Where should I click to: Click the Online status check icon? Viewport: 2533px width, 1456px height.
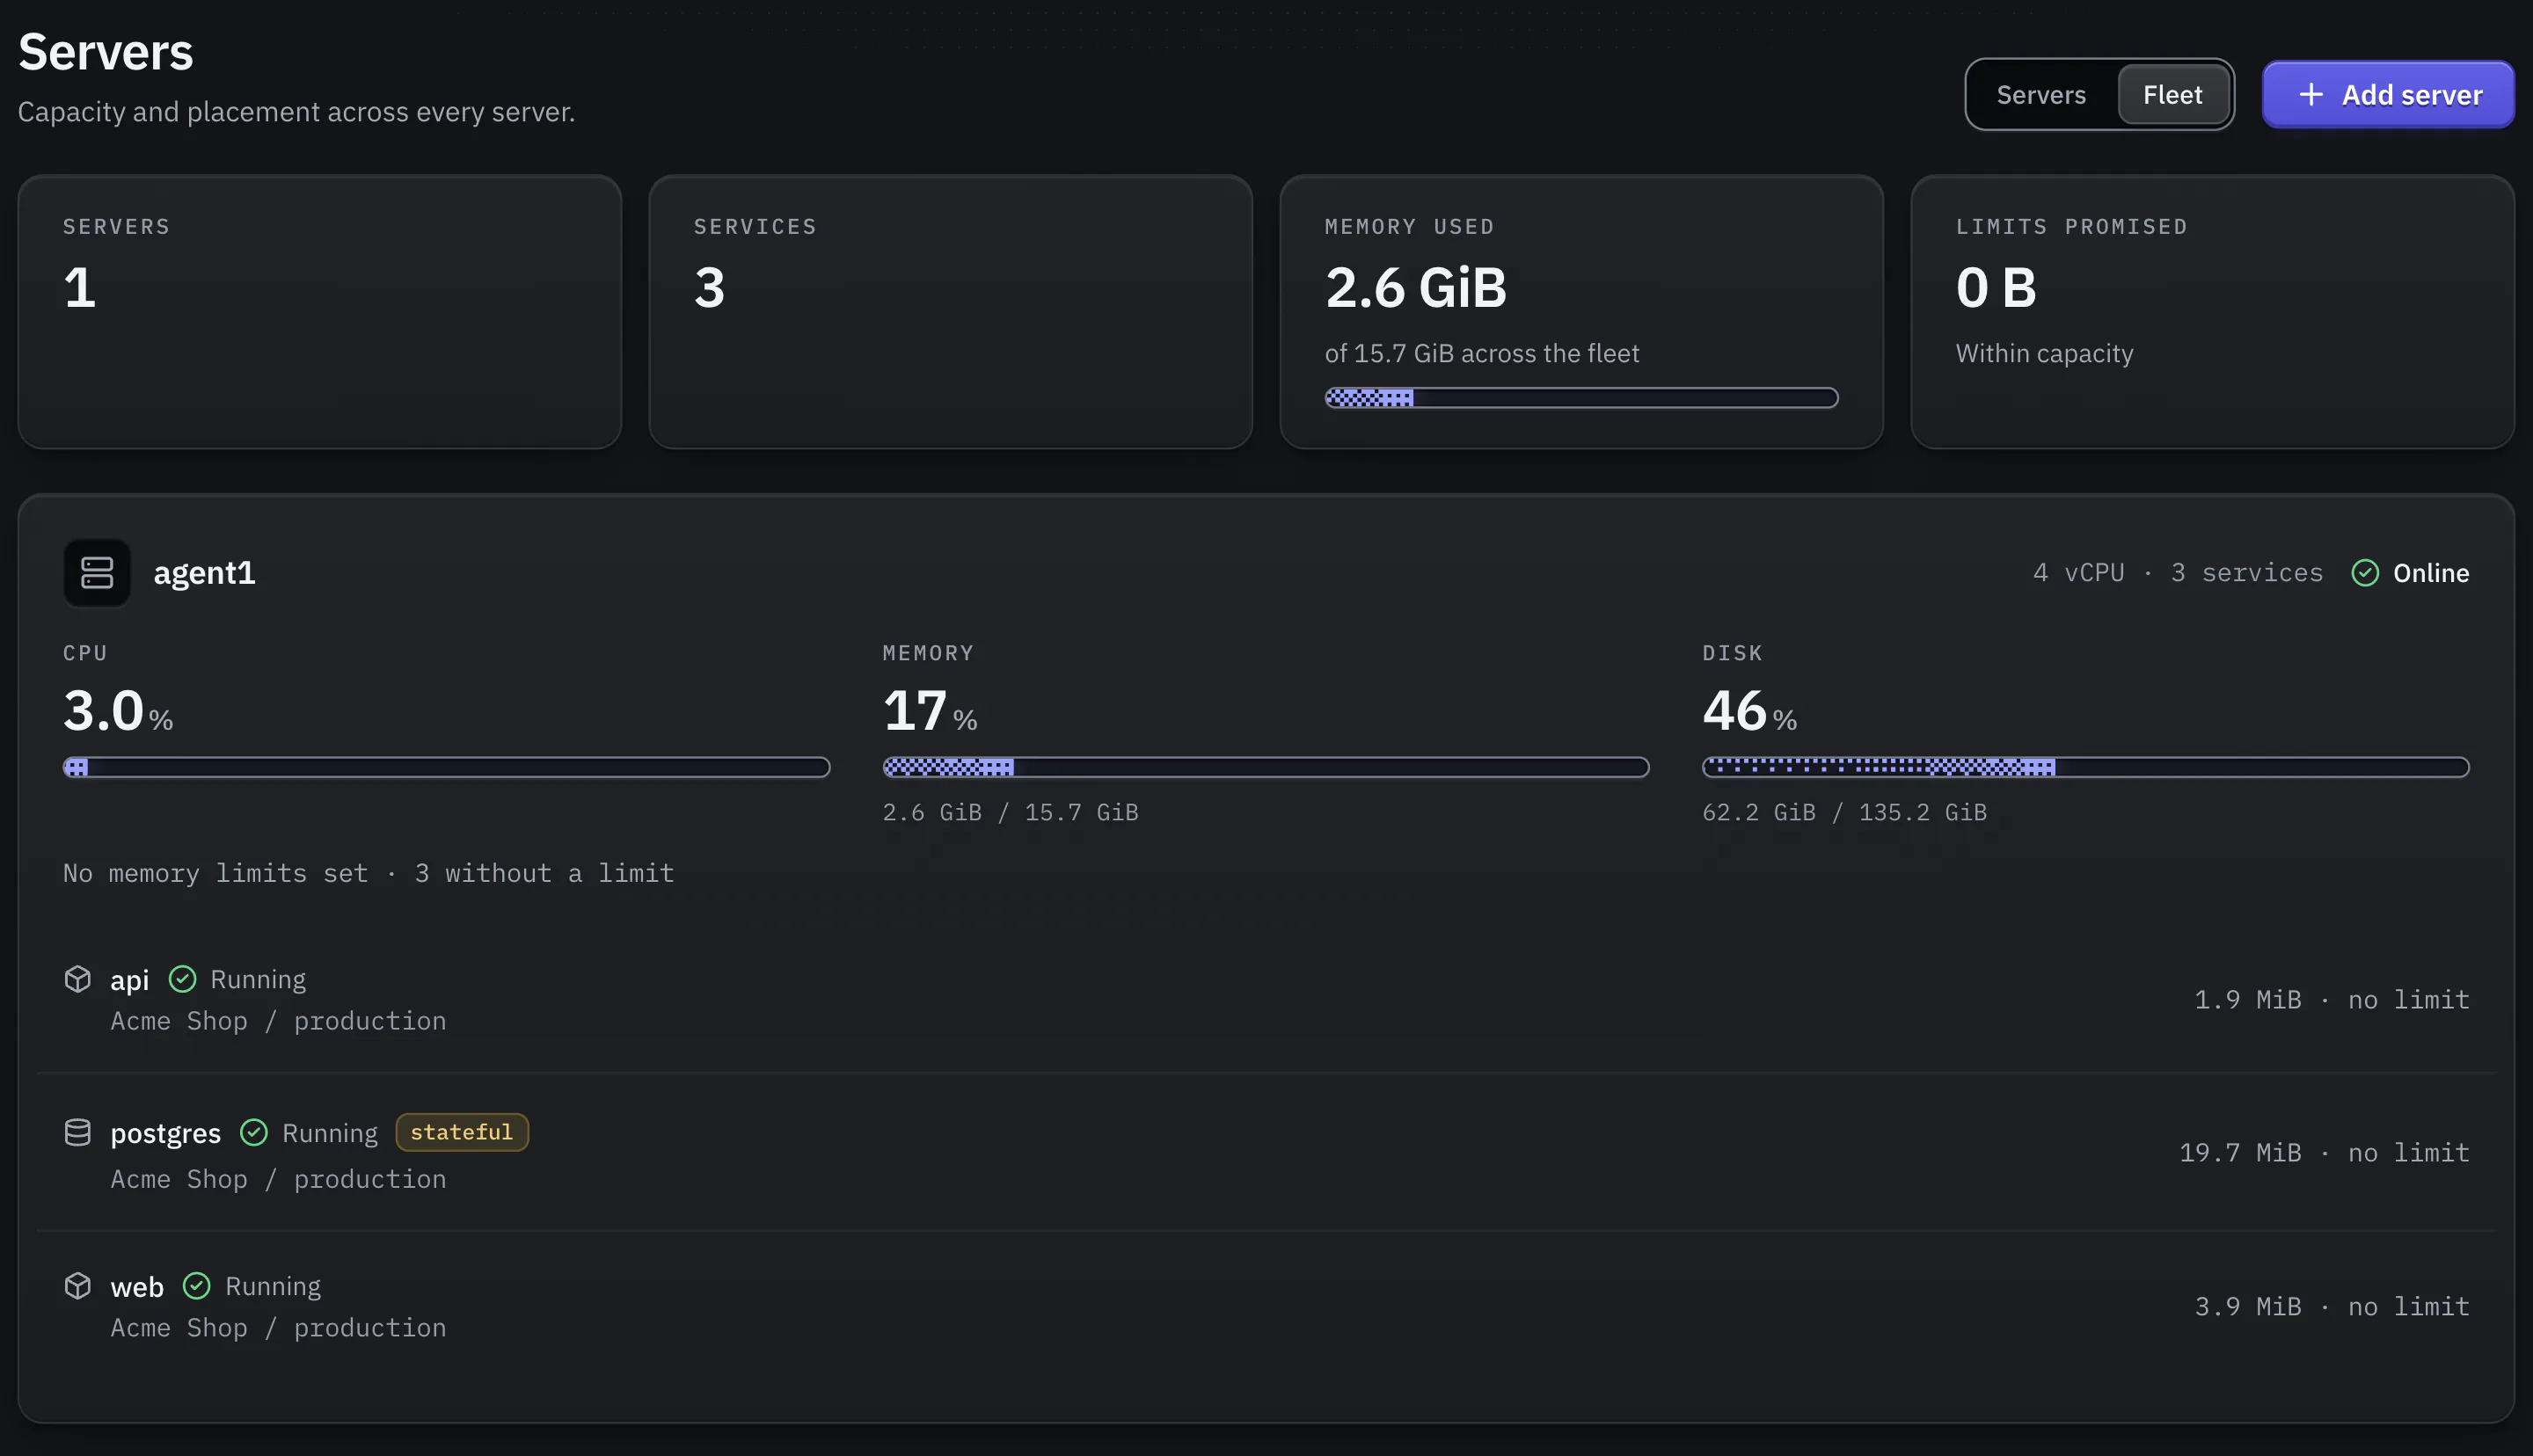(x=2365, y=573)
